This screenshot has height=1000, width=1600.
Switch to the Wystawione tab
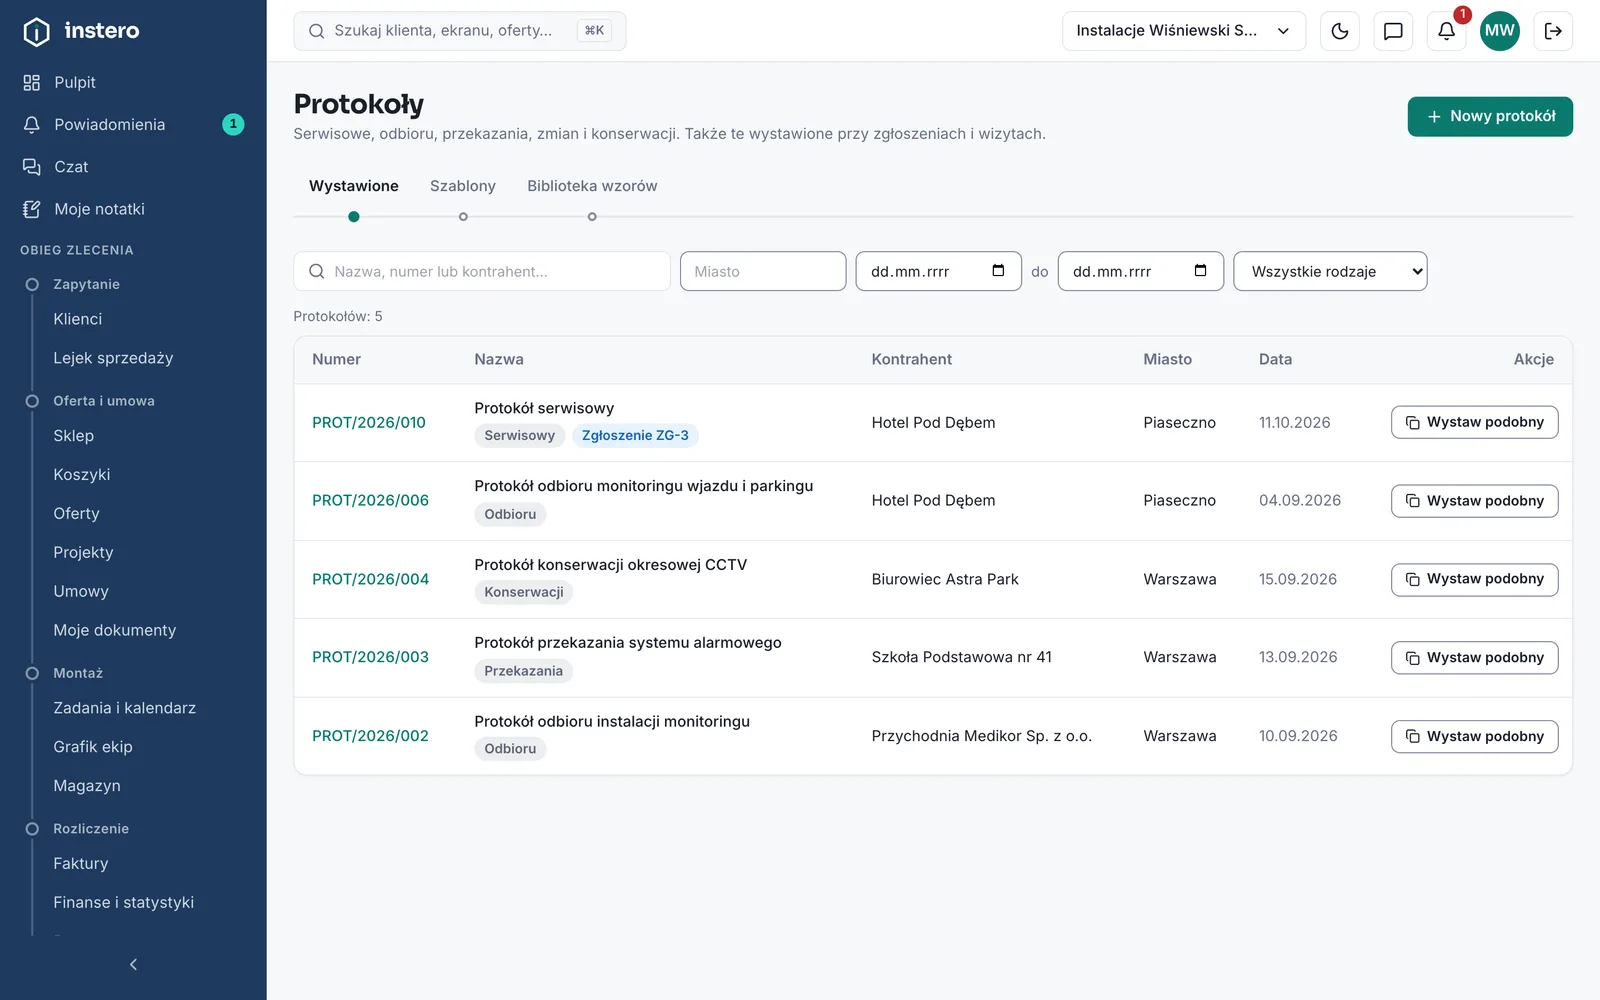(x=353, y=186)
